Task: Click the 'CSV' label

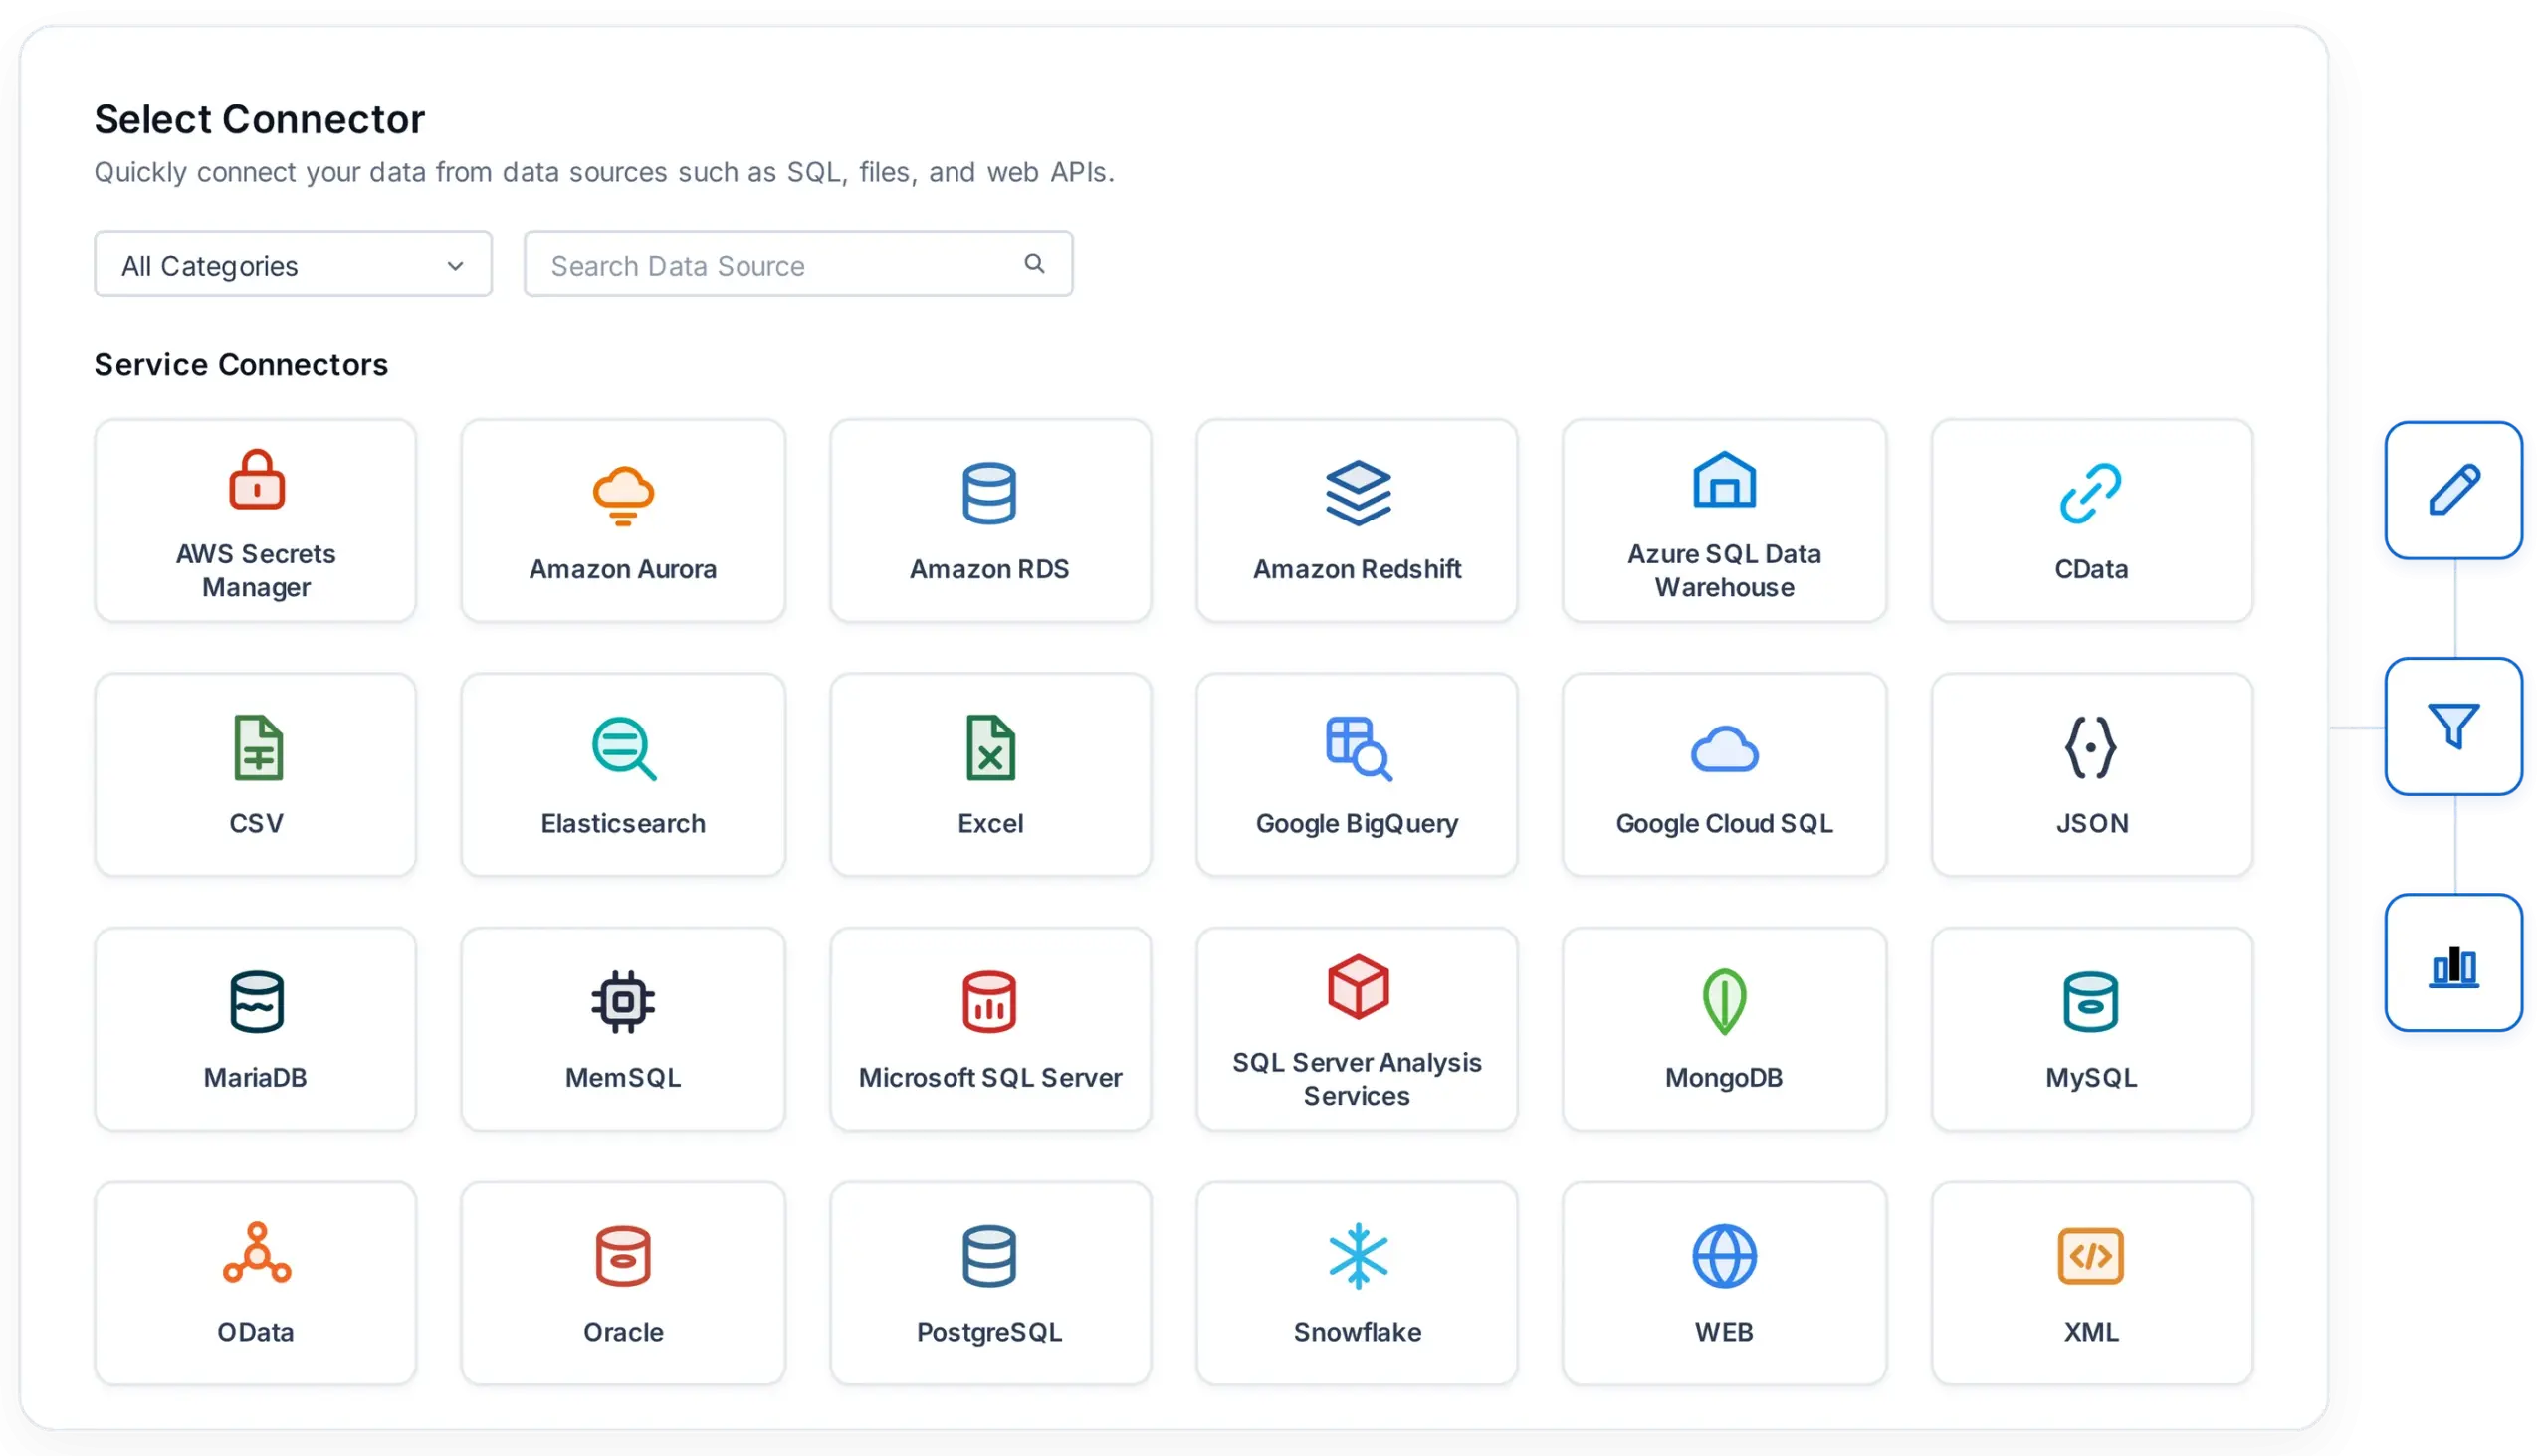Action: (x=256, y=823)
